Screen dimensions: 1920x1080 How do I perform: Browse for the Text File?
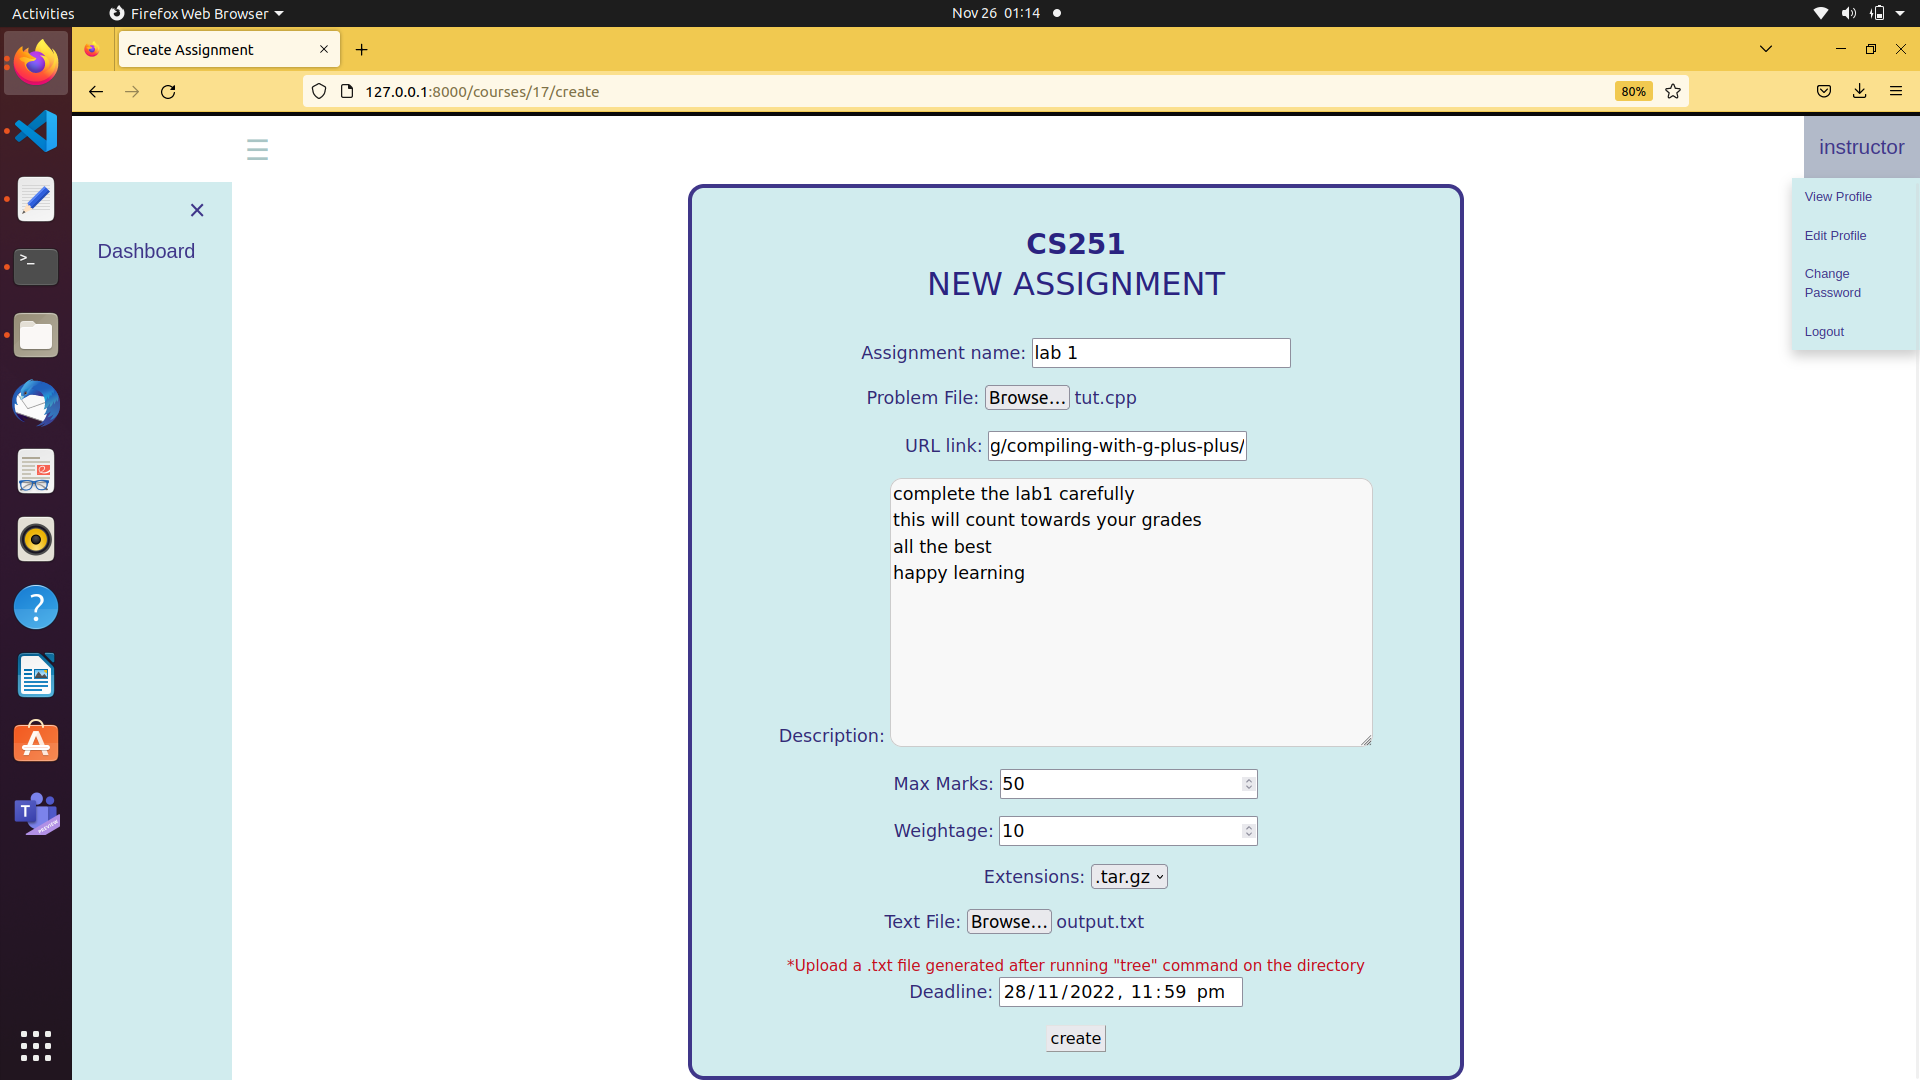click(x=1009, y=922)
